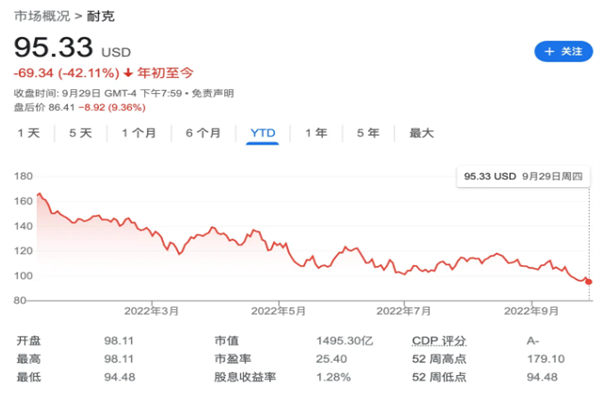The width and height of the screenshot is (600, 400).
Task: Click the 股息收益率 value 1.28%
Action: (333, 377)
